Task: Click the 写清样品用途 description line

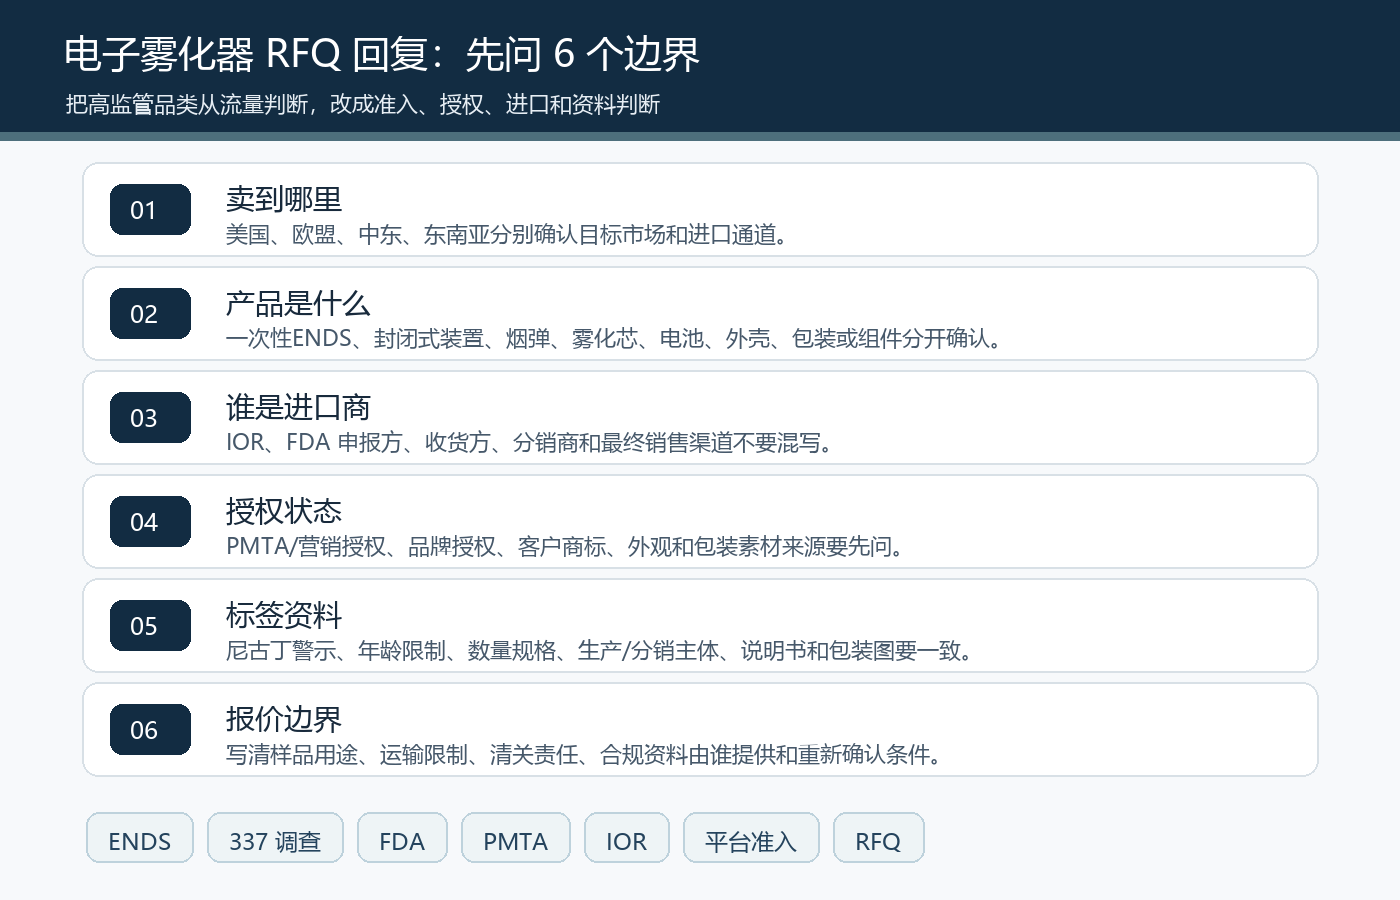Action: (x=586, y=755)
